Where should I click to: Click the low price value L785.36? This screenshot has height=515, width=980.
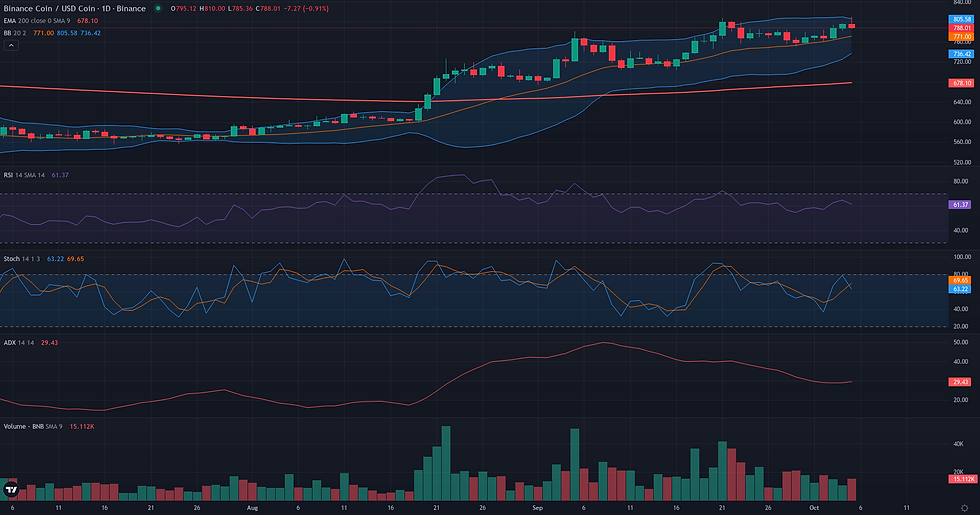tap(241, 9)
